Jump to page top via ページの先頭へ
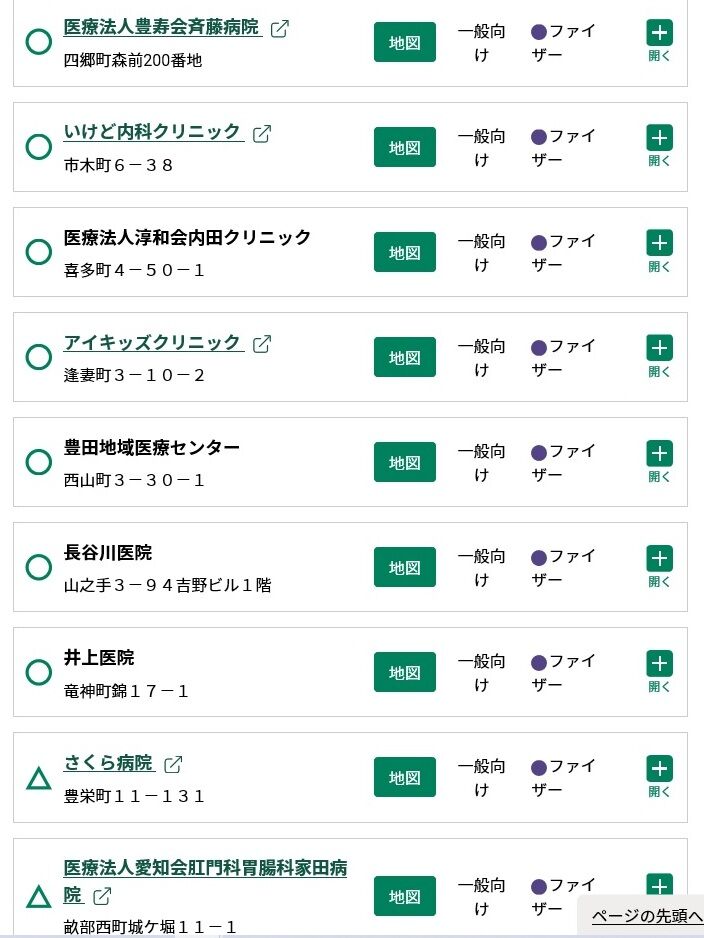The height and width of the screenshot is (938, 704). [x=647, y=916]
